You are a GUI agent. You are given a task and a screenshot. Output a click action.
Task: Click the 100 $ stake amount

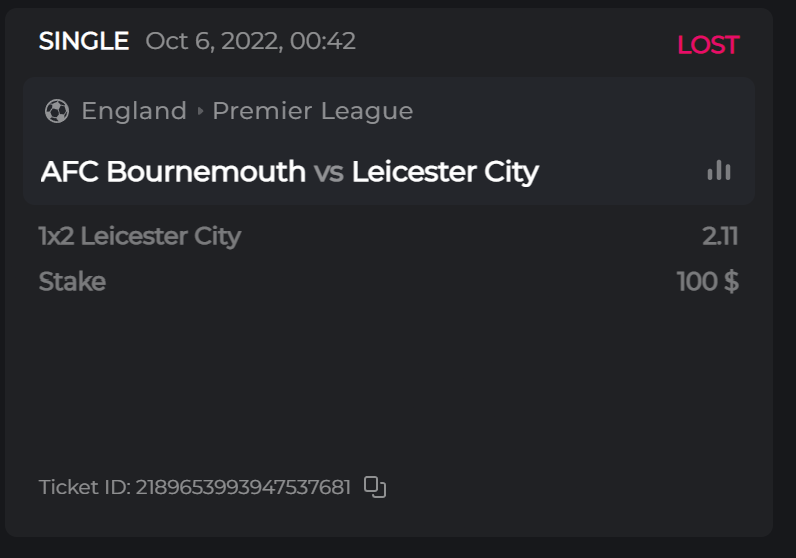(707, 282)
